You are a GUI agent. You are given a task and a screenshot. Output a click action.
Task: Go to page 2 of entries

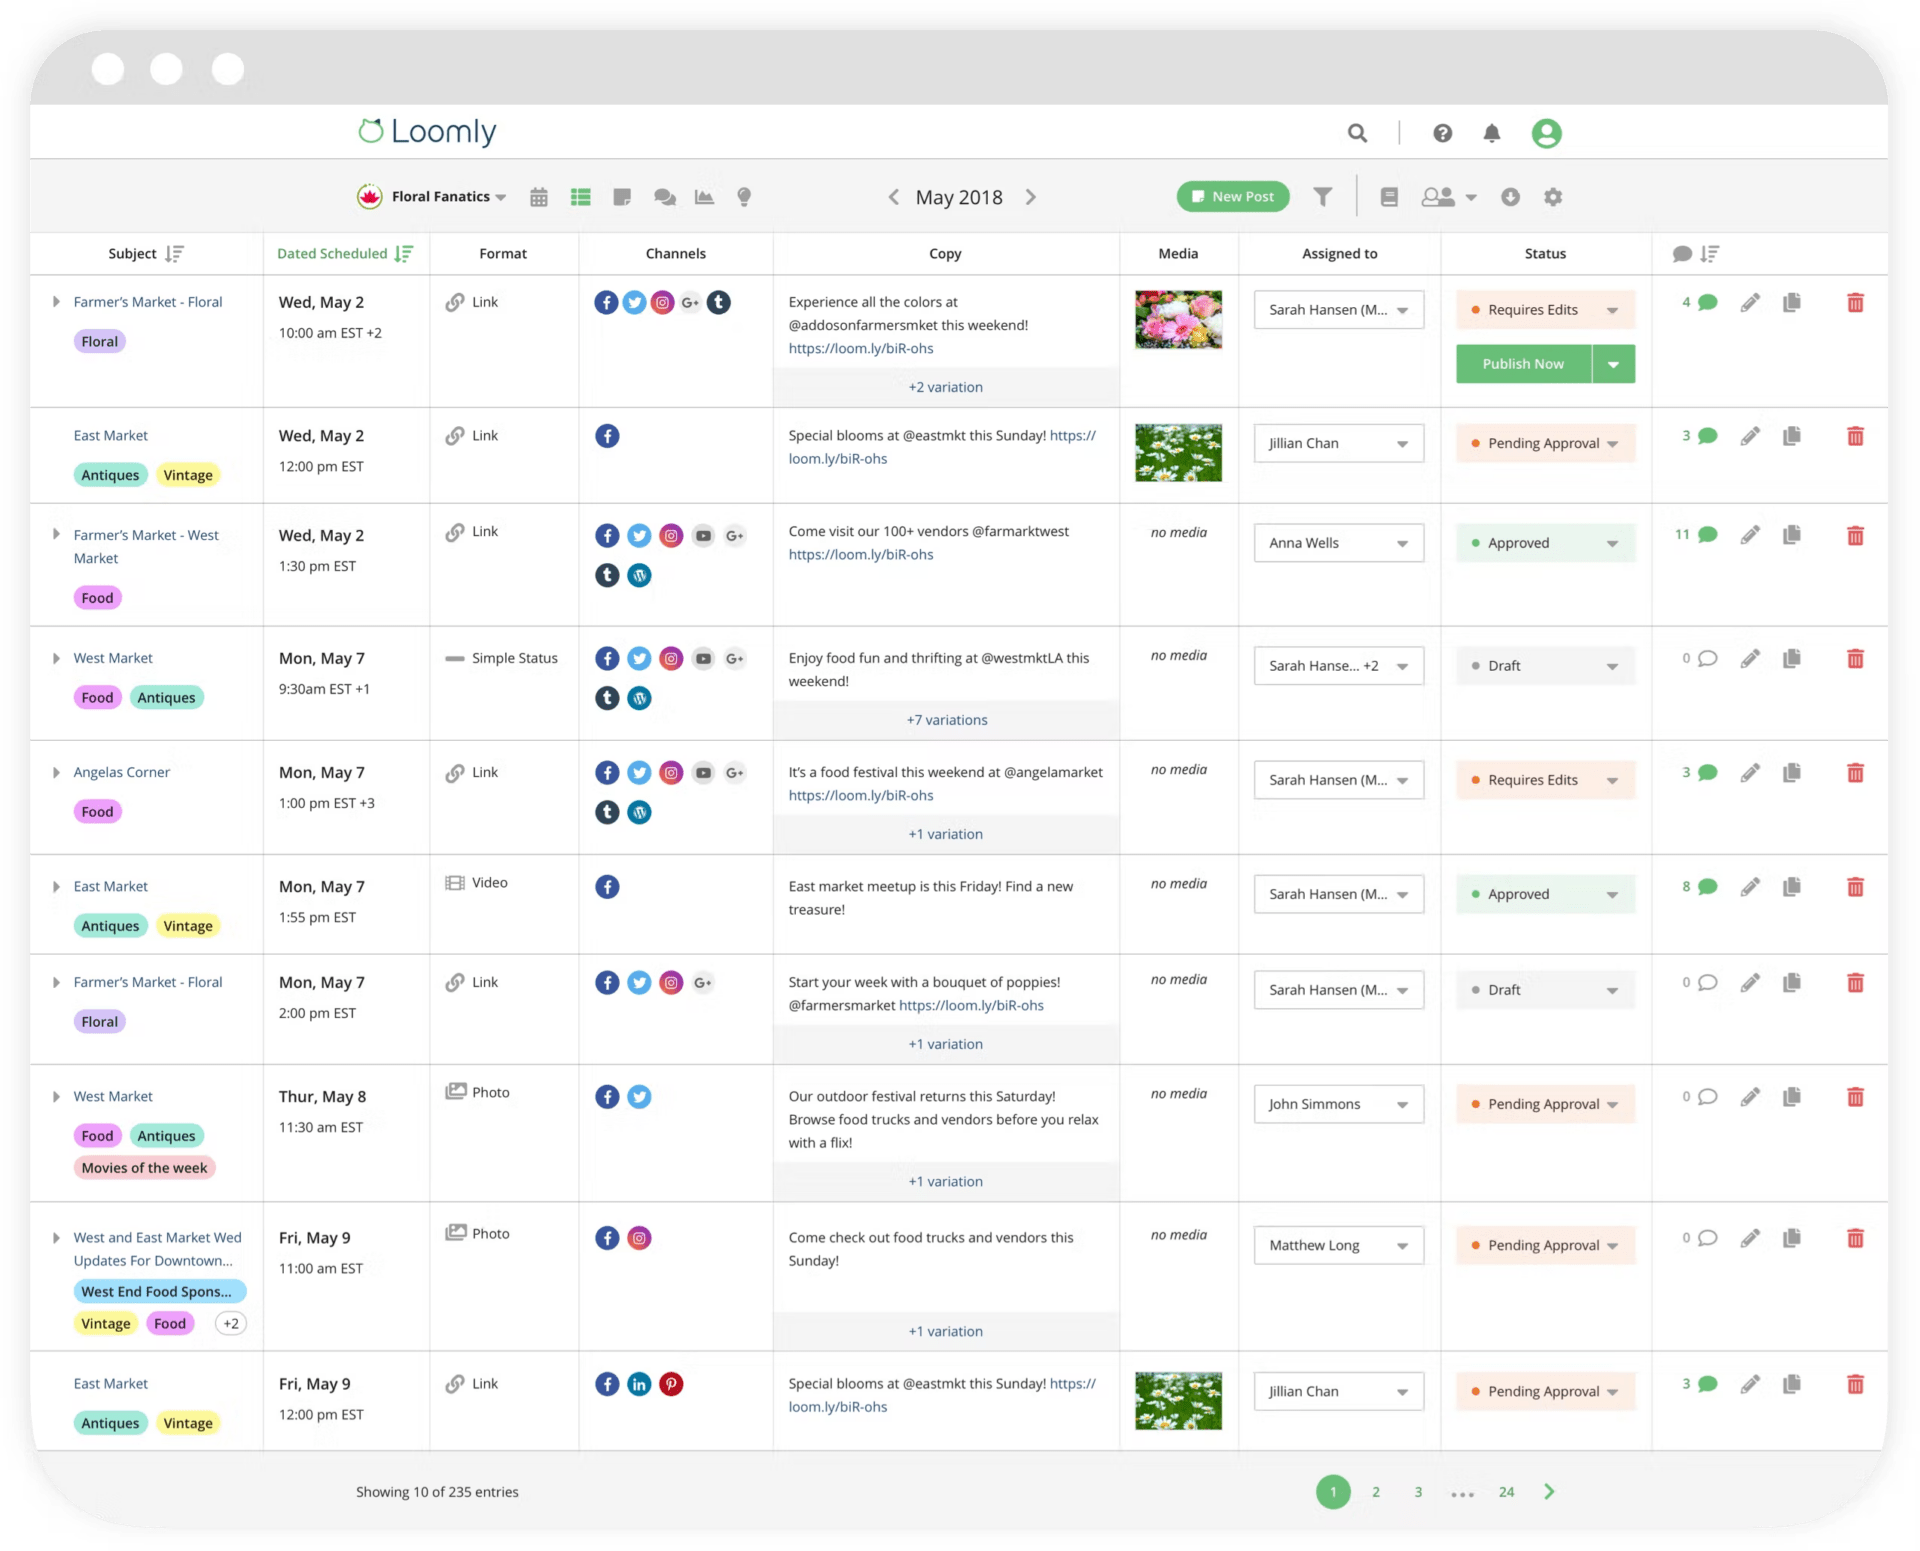(1375, 1492)
